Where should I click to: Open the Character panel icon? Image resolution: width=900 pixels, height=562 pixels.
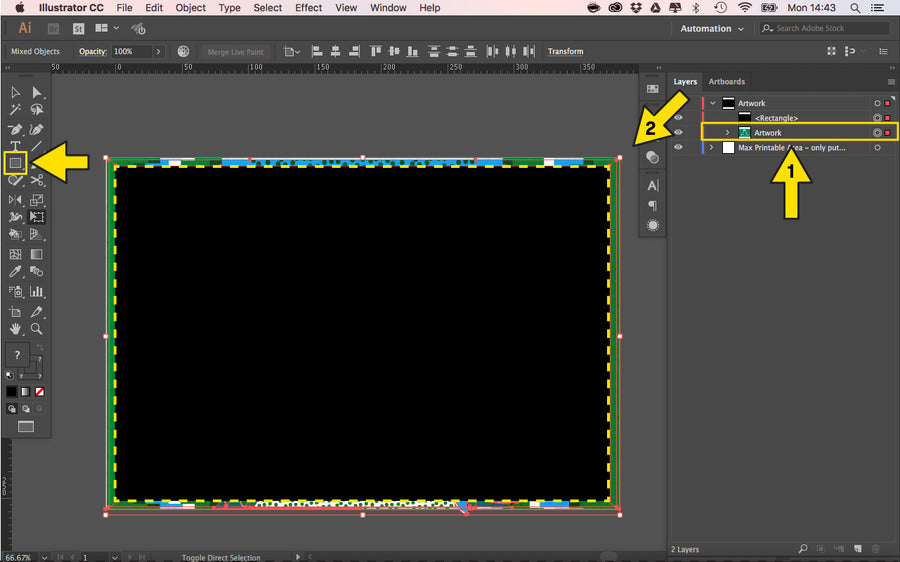tap(653, 185)
